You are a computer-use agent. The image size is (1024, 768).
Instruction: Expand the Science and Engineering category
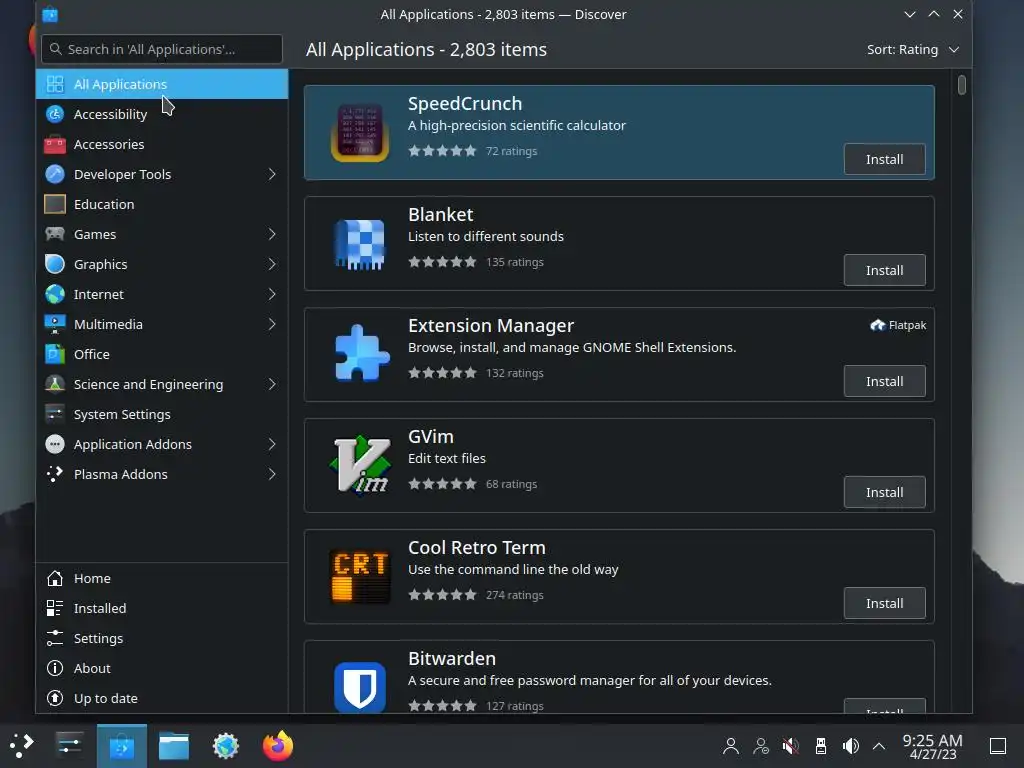click(272, 385)
